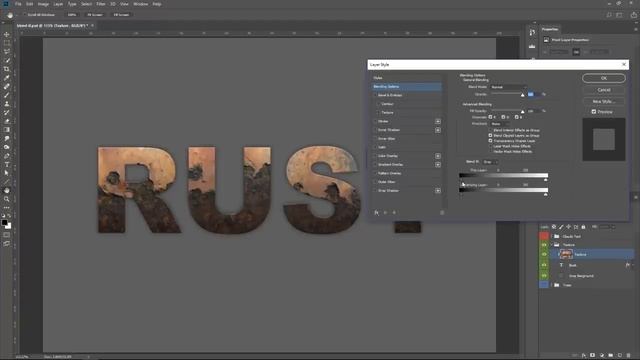The image size is (640, 360).
Task: Select the Zoom tool
Action: click(x=7, y=199)
